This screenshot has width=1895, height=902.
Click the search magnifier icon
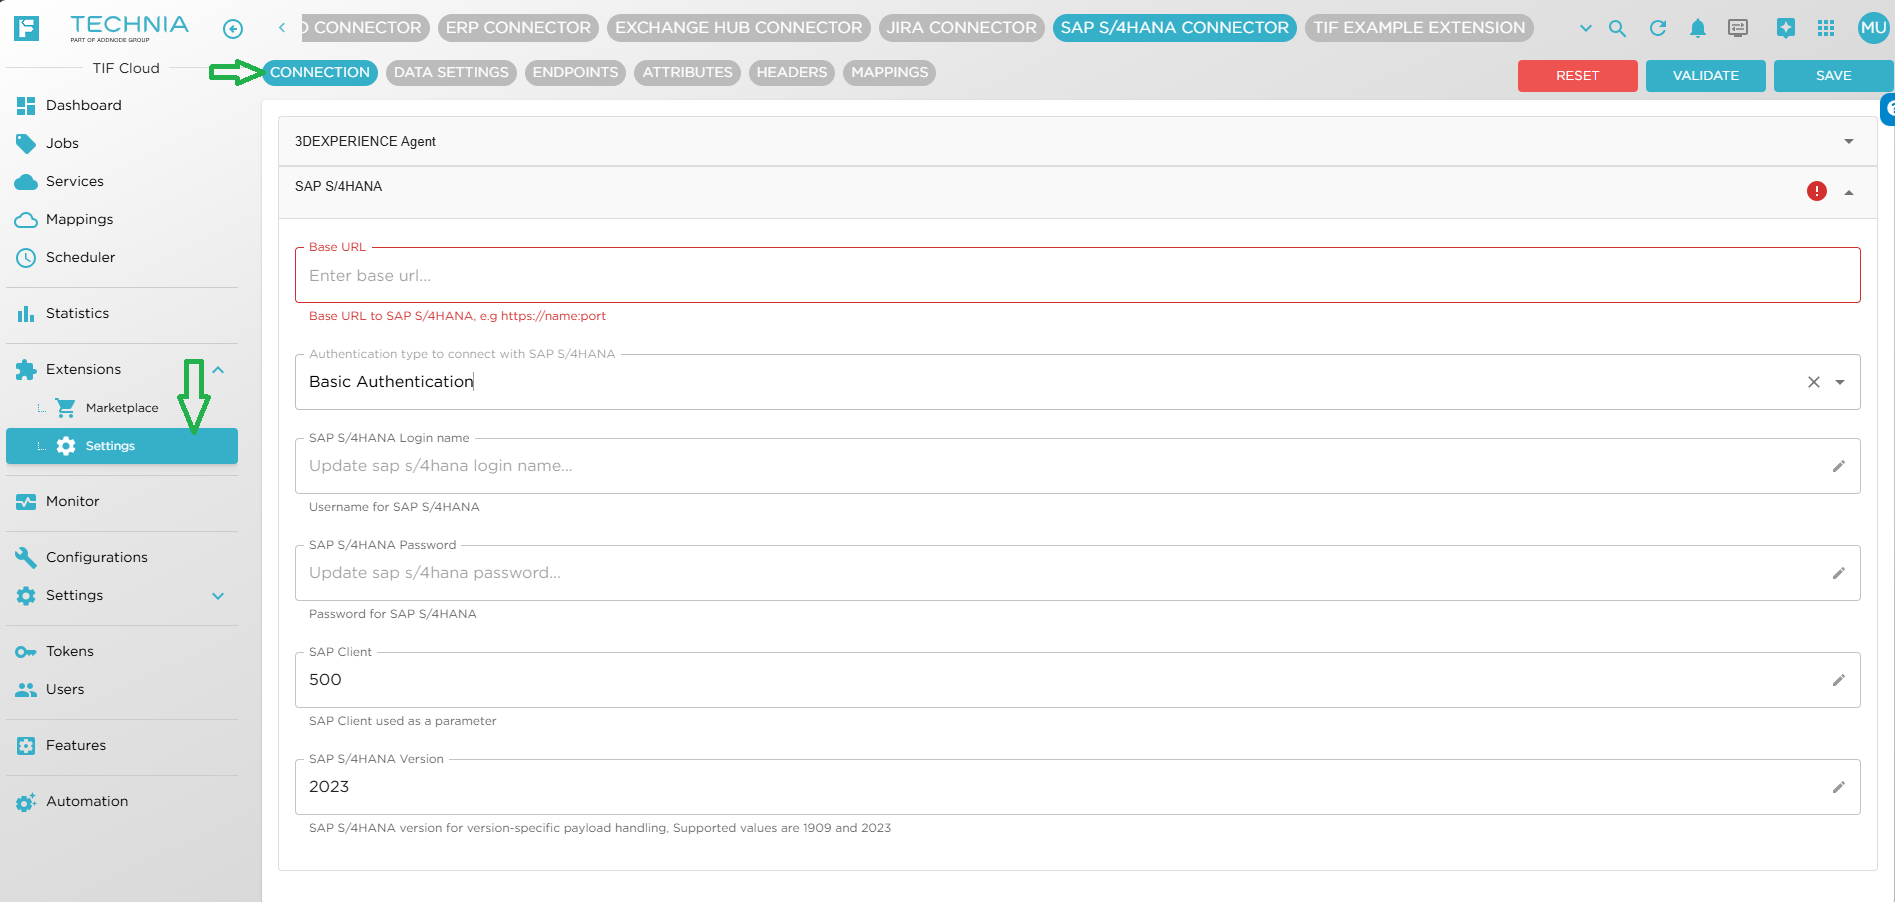click(x=1617, y=29)
